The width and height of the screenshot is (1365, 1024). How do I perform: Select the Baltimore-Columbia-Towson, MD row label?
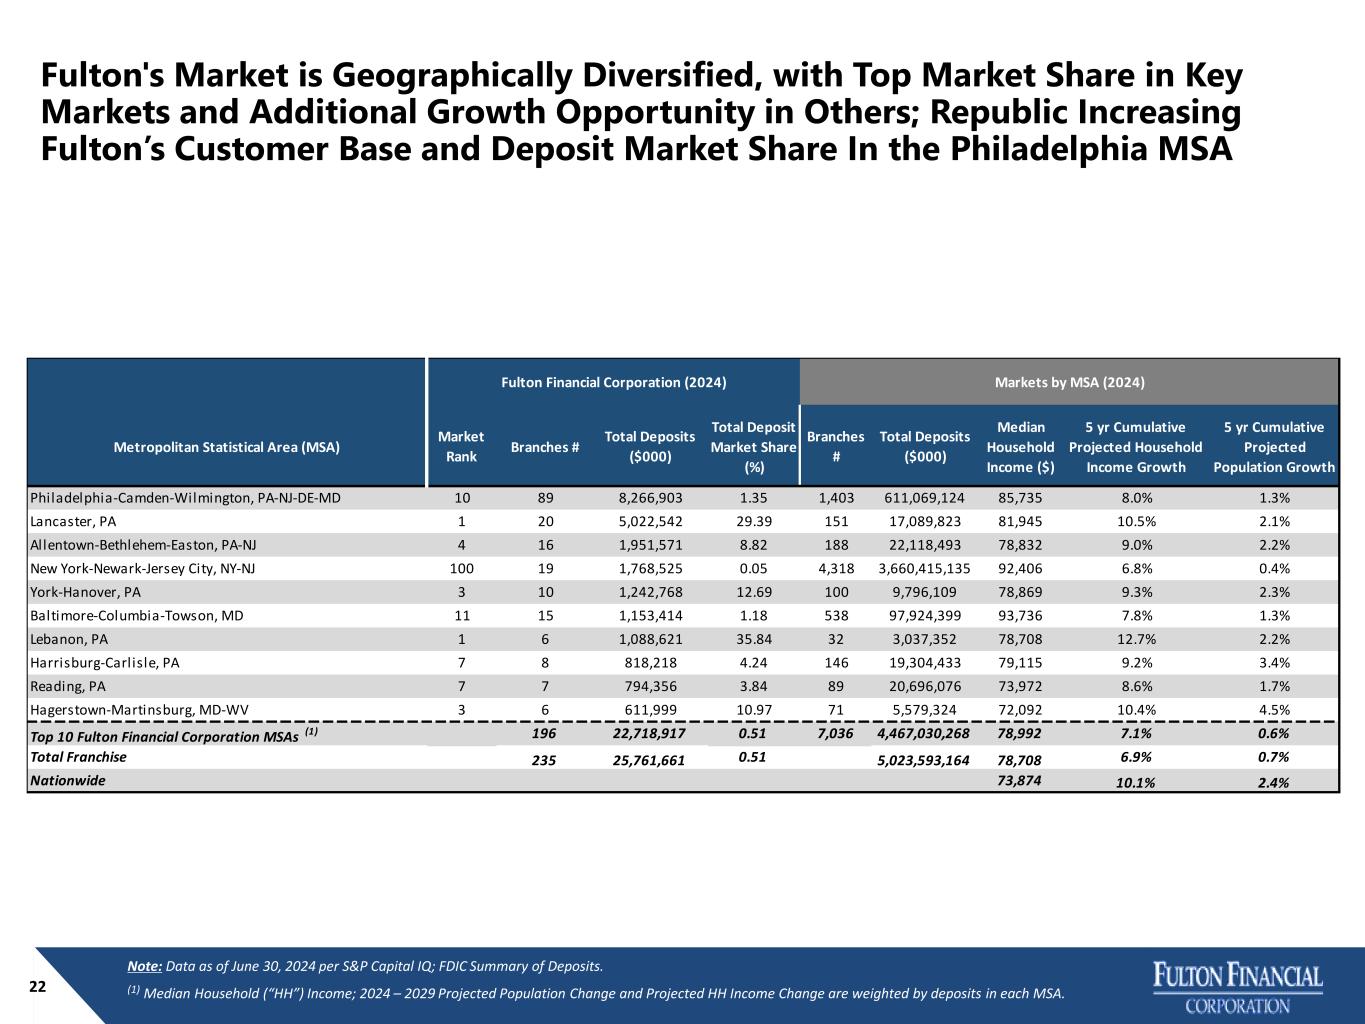click(x=137, y=616)
